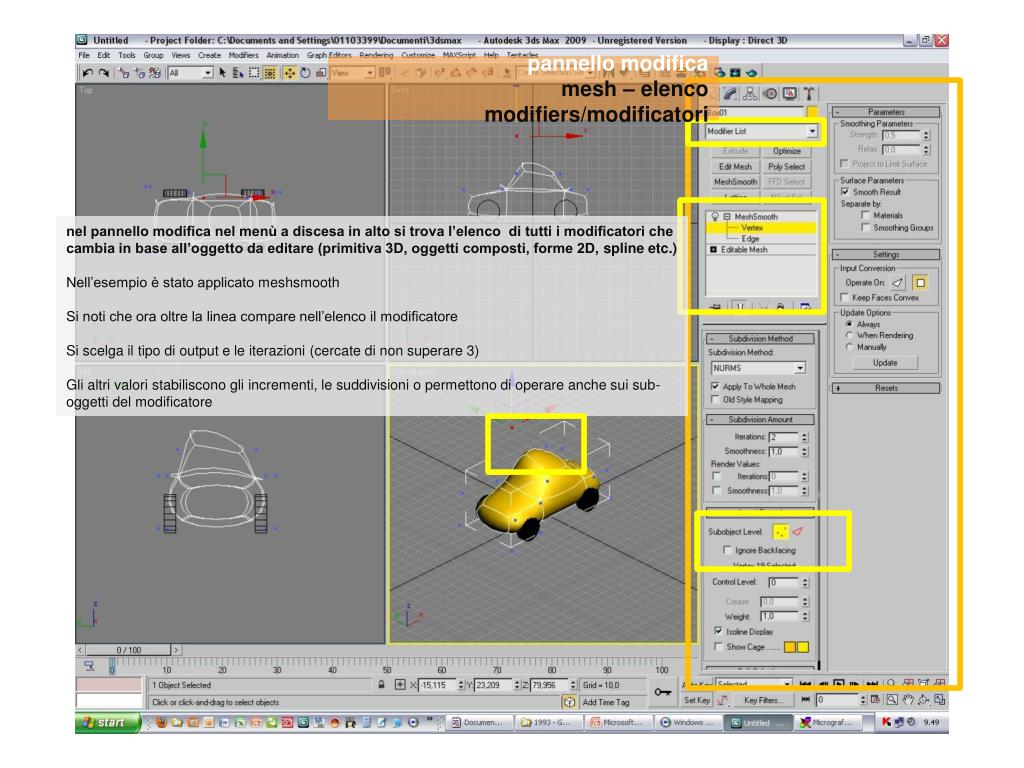The image size is (1024, 768).
Task: Click the Update button
Action: [885, 362]
